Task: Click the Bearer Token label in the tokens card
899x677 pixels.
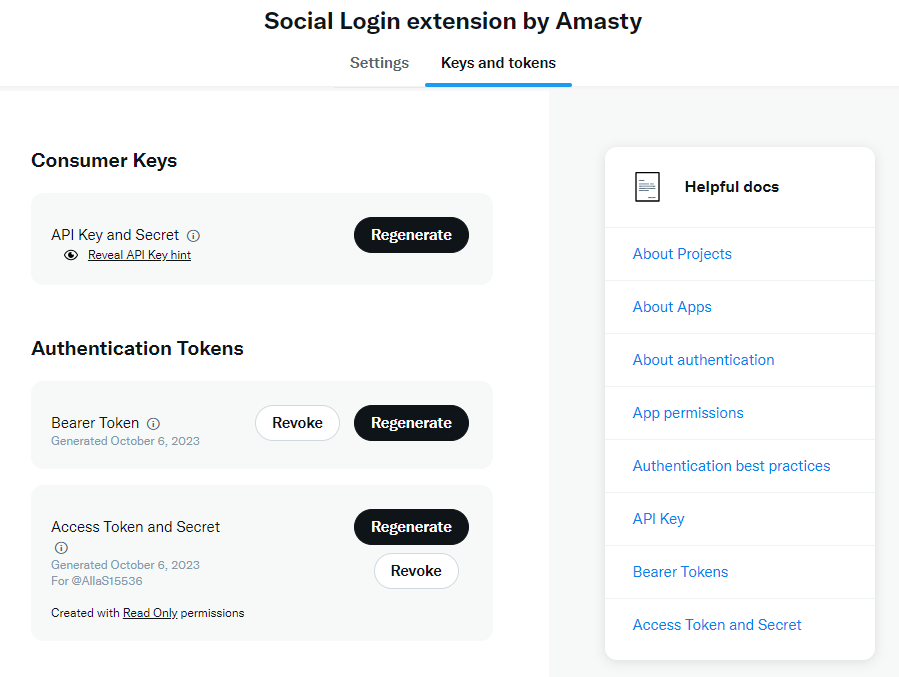Action: point(95,423)
